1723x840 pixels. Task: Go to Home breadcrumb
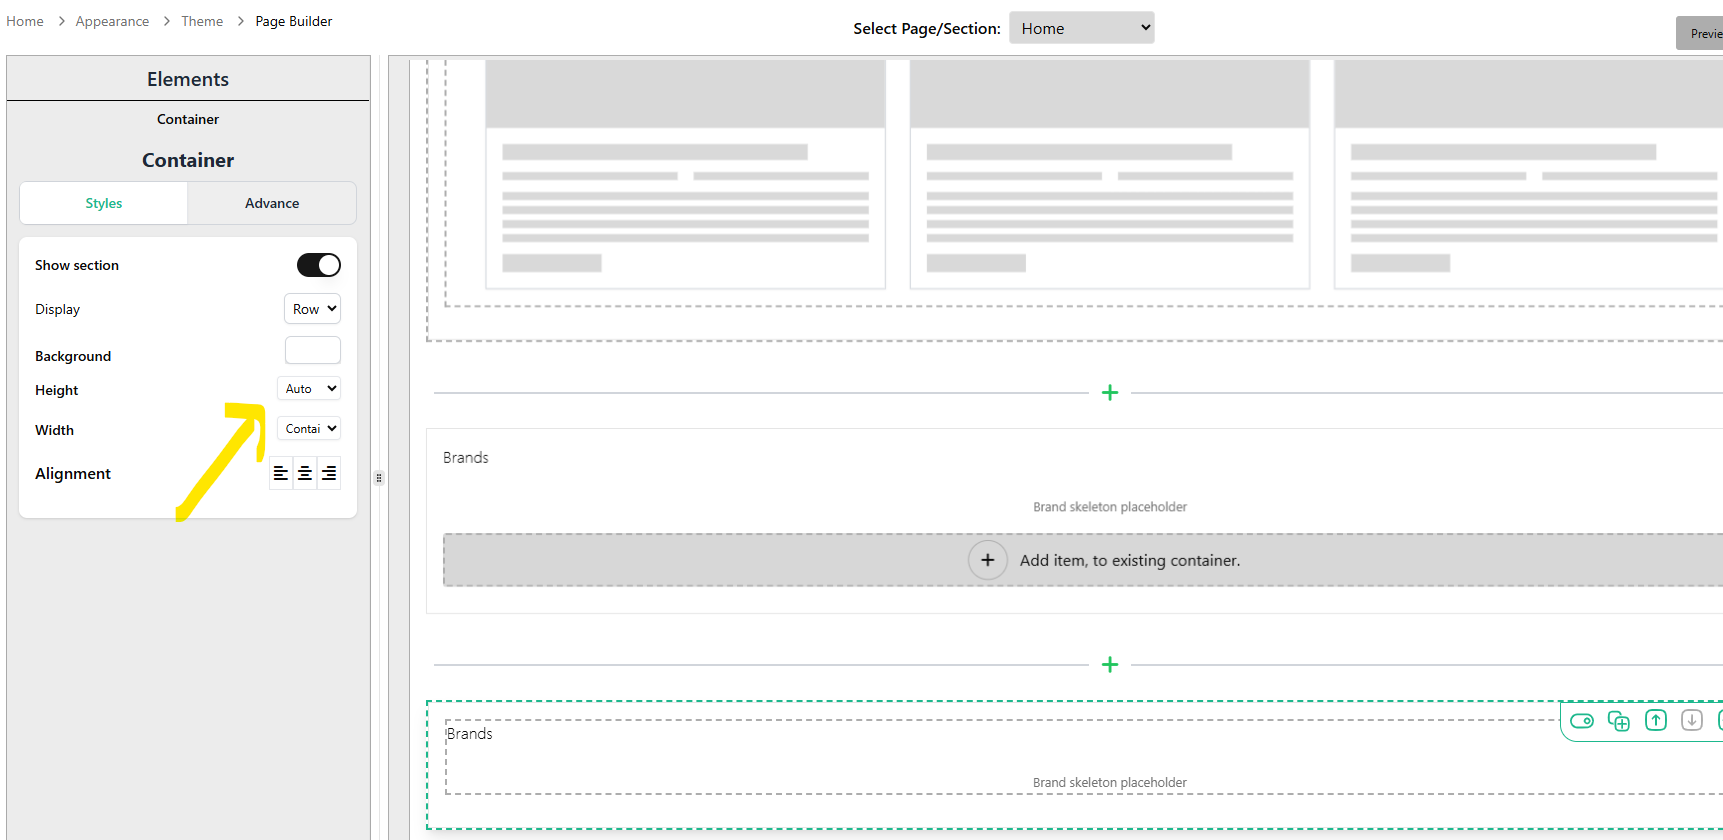click(x=25, y=21)
